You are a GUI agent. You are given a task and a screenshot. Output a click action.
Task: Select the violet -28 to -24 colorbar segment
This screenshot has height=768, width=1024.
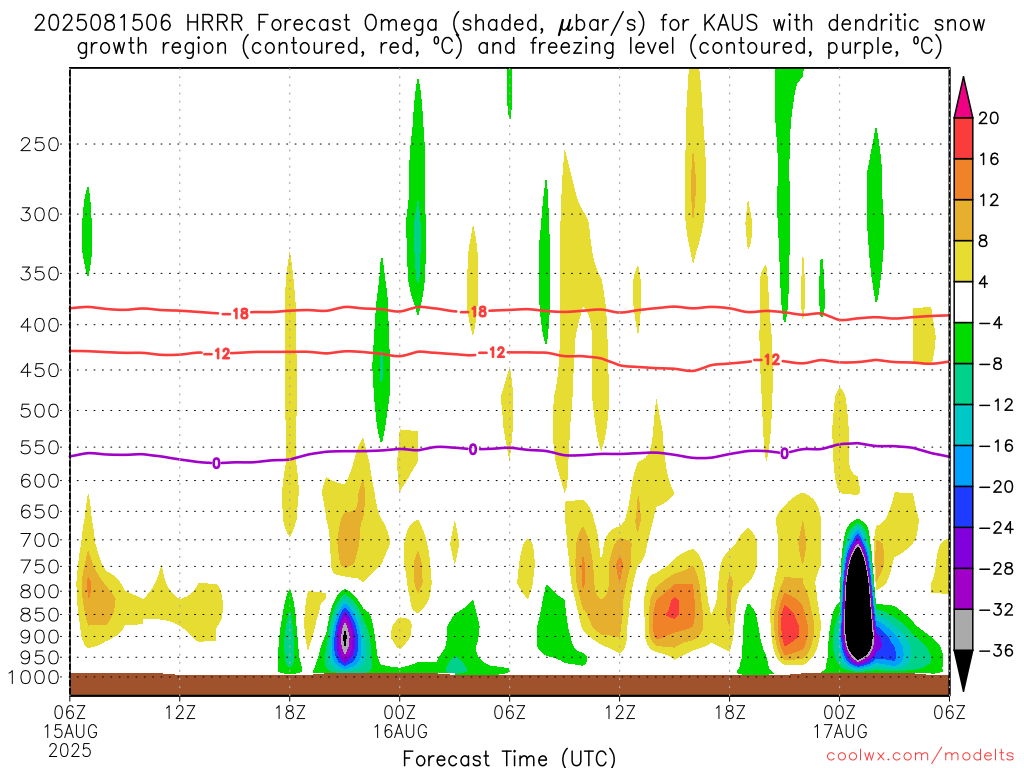click(x=963, y=548)
